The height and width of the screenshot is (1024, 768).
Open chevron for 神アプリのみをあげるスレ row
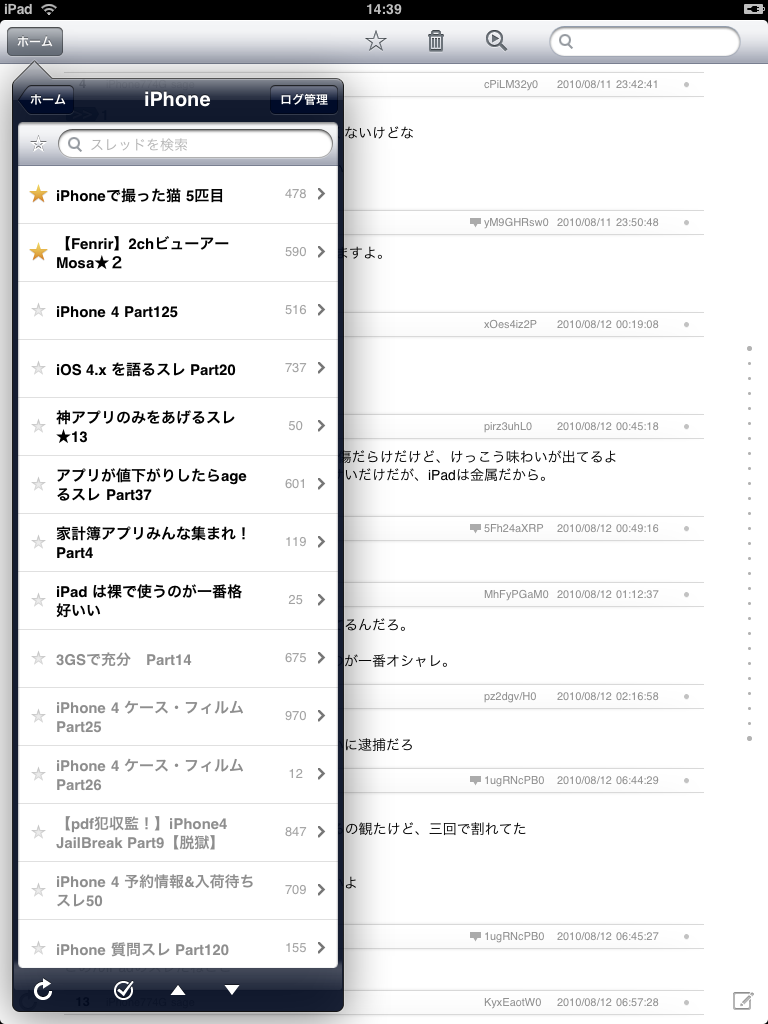(x=321, y=426)
